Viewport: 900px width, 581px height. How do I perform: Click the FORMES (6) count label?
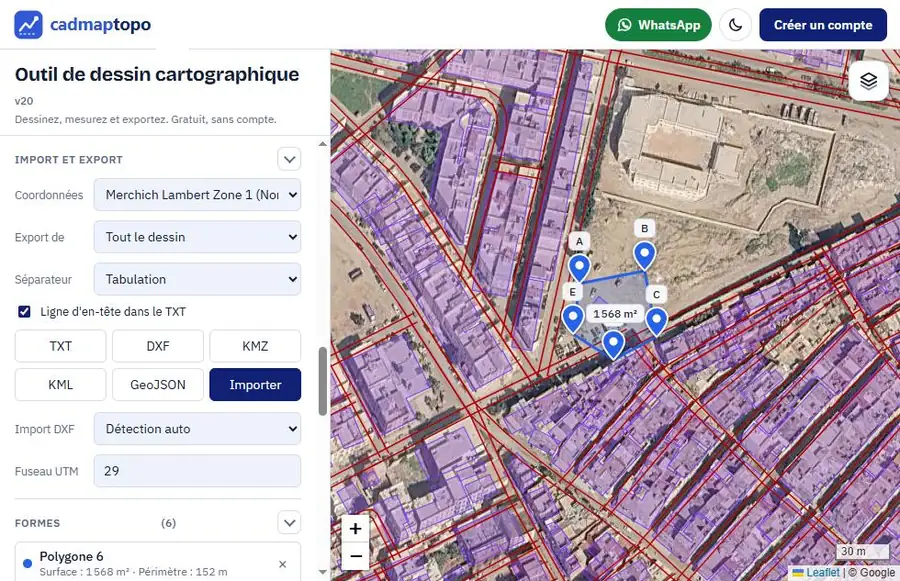tap(168, 523)
